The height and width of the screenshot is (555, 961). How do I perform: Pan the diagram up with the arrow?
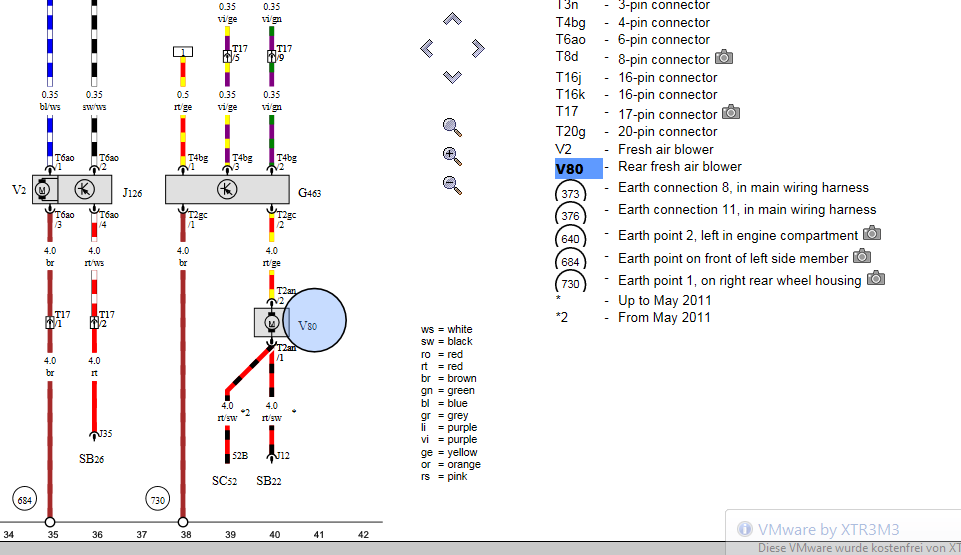click(452, 19)
